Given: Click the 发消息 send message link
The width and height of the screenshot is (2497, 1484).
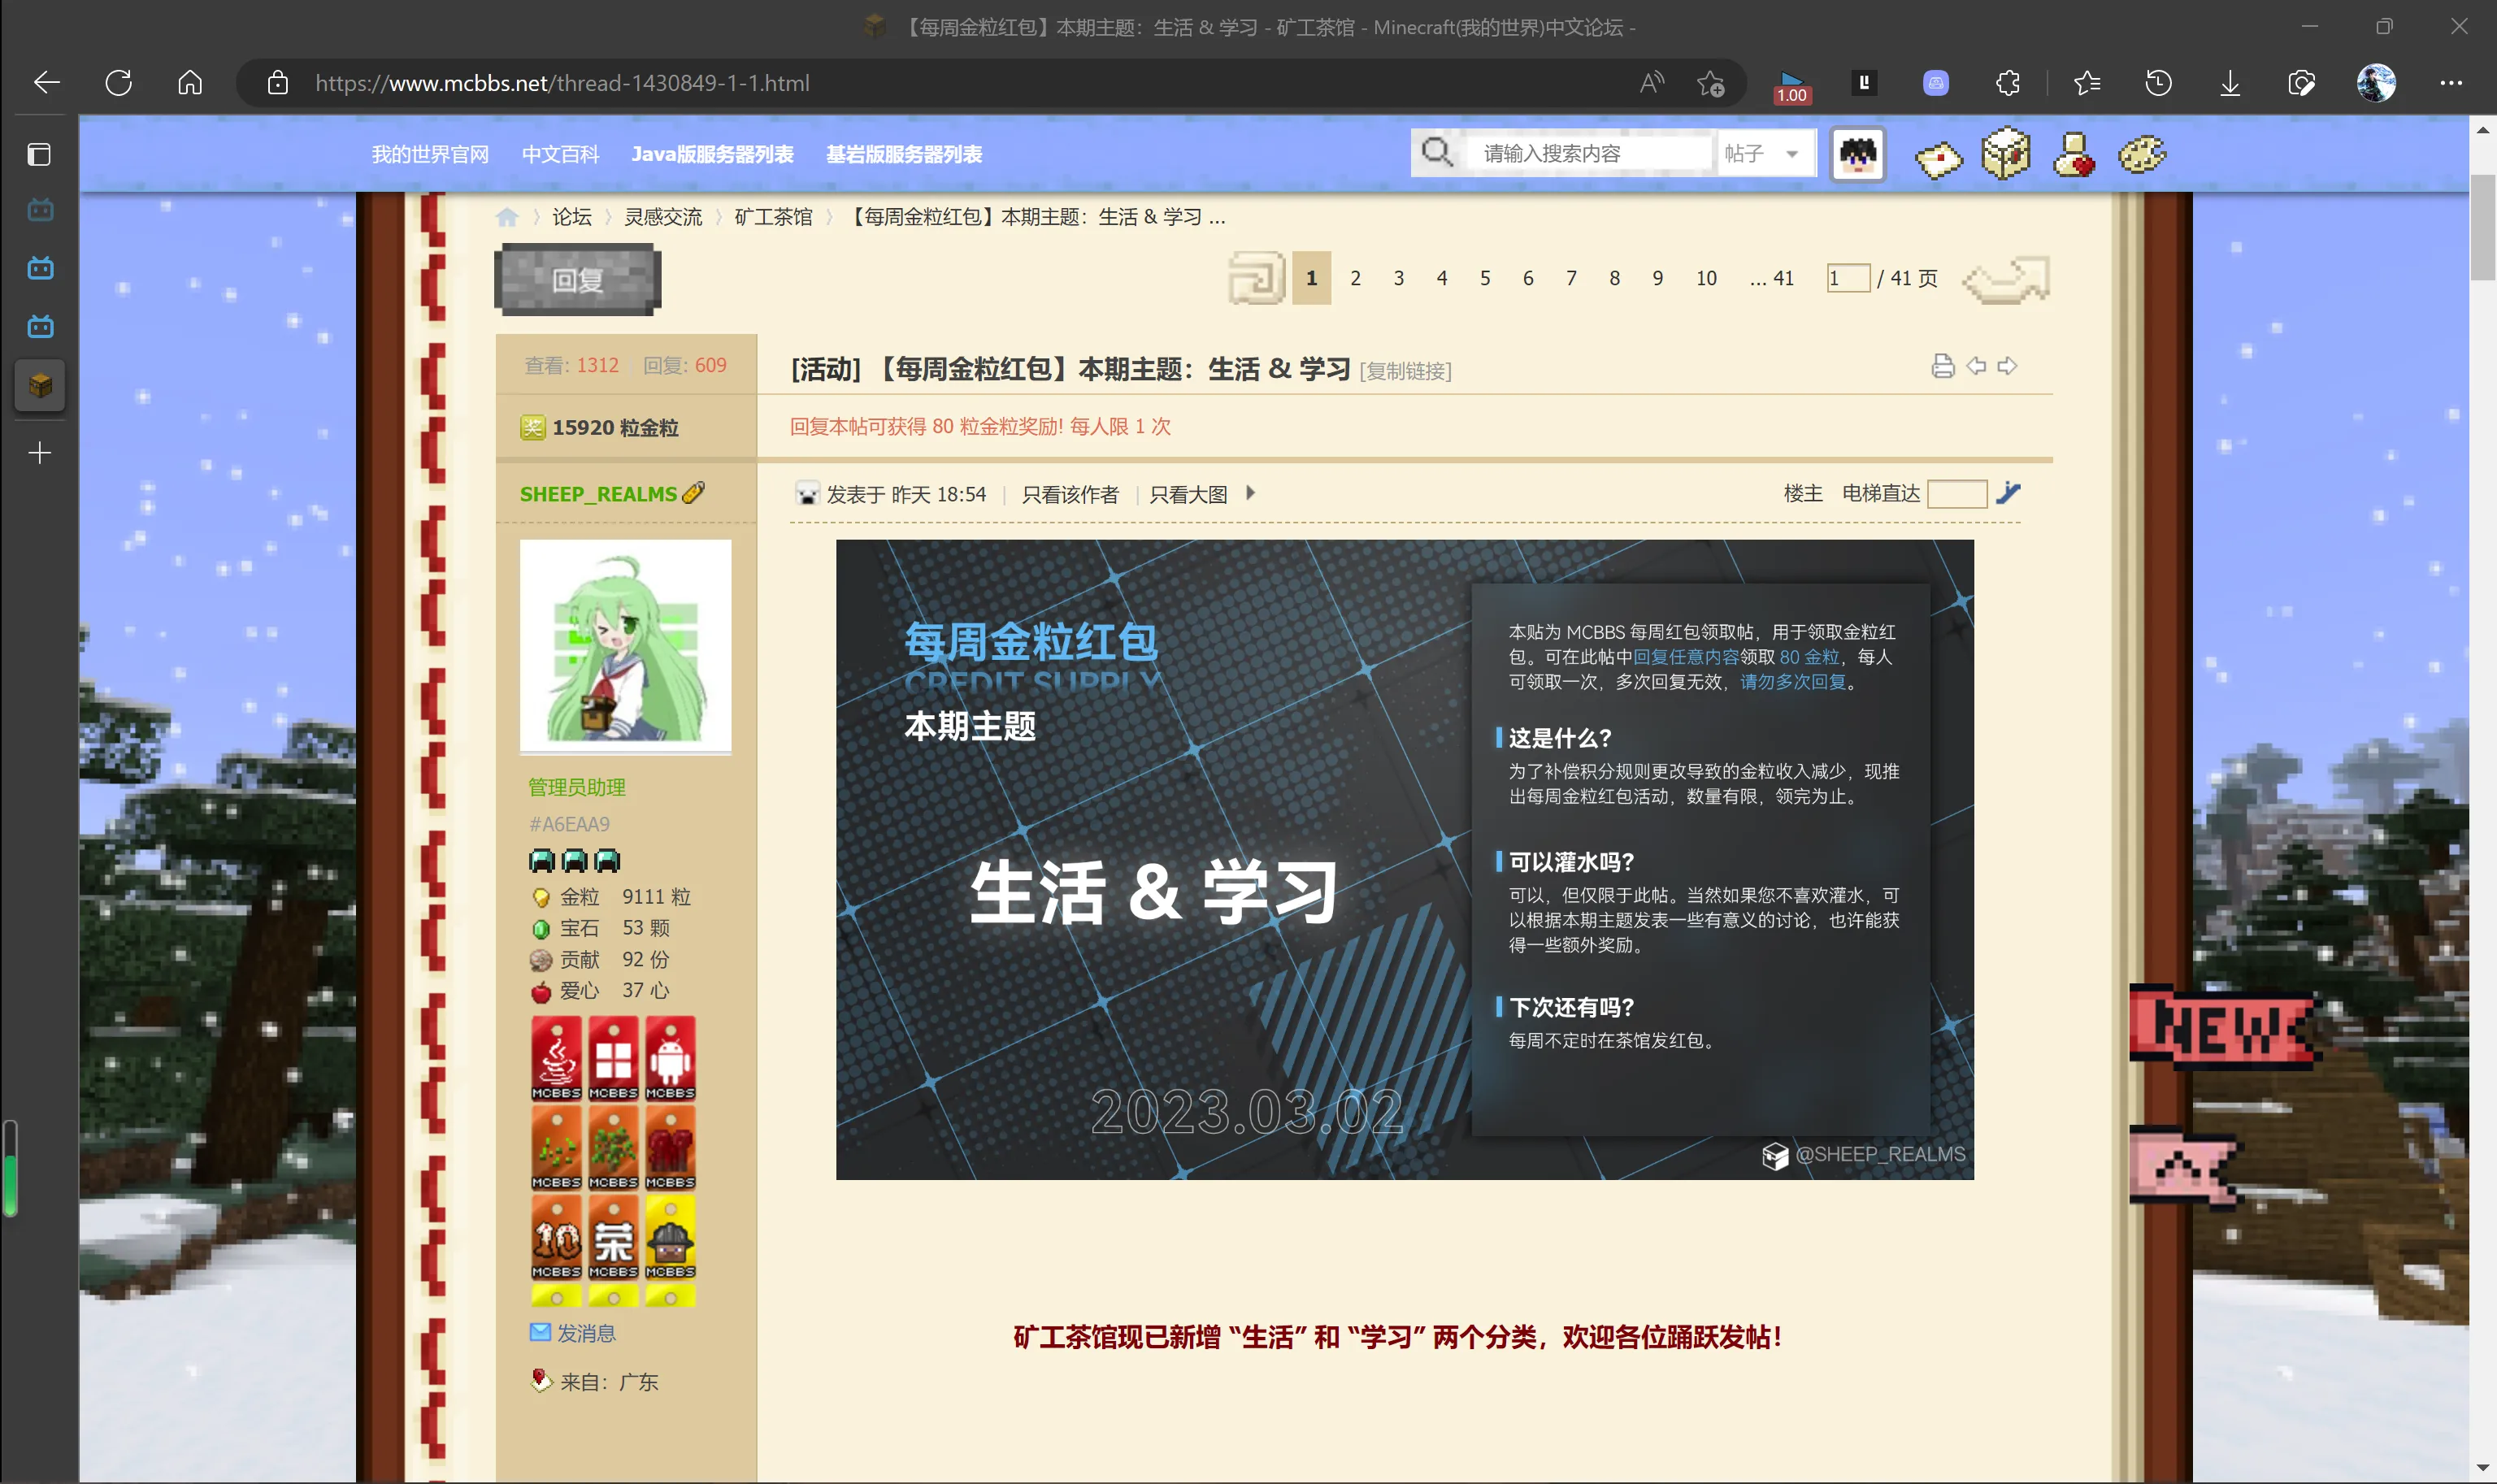Looking at the screenshot, I should [586, 1333].
